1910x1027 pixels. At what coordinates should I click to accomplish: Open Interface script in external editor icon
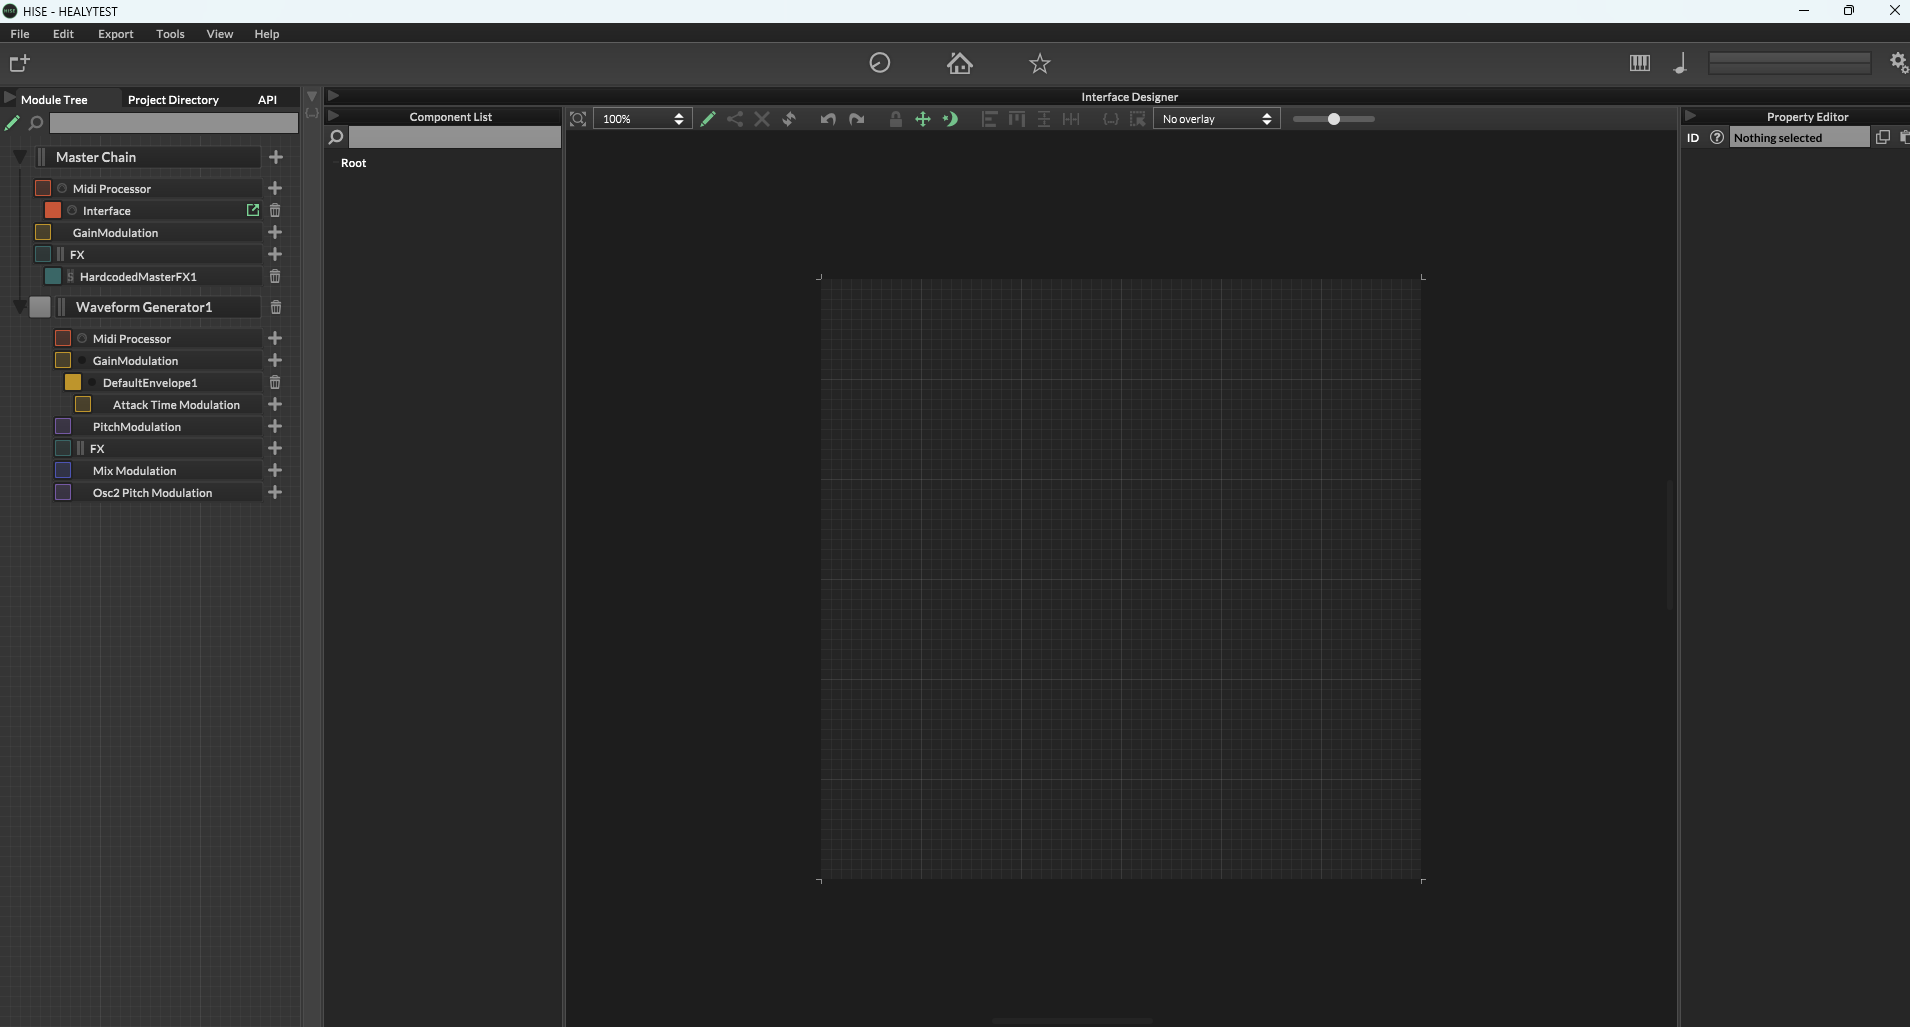click(253, 210)
